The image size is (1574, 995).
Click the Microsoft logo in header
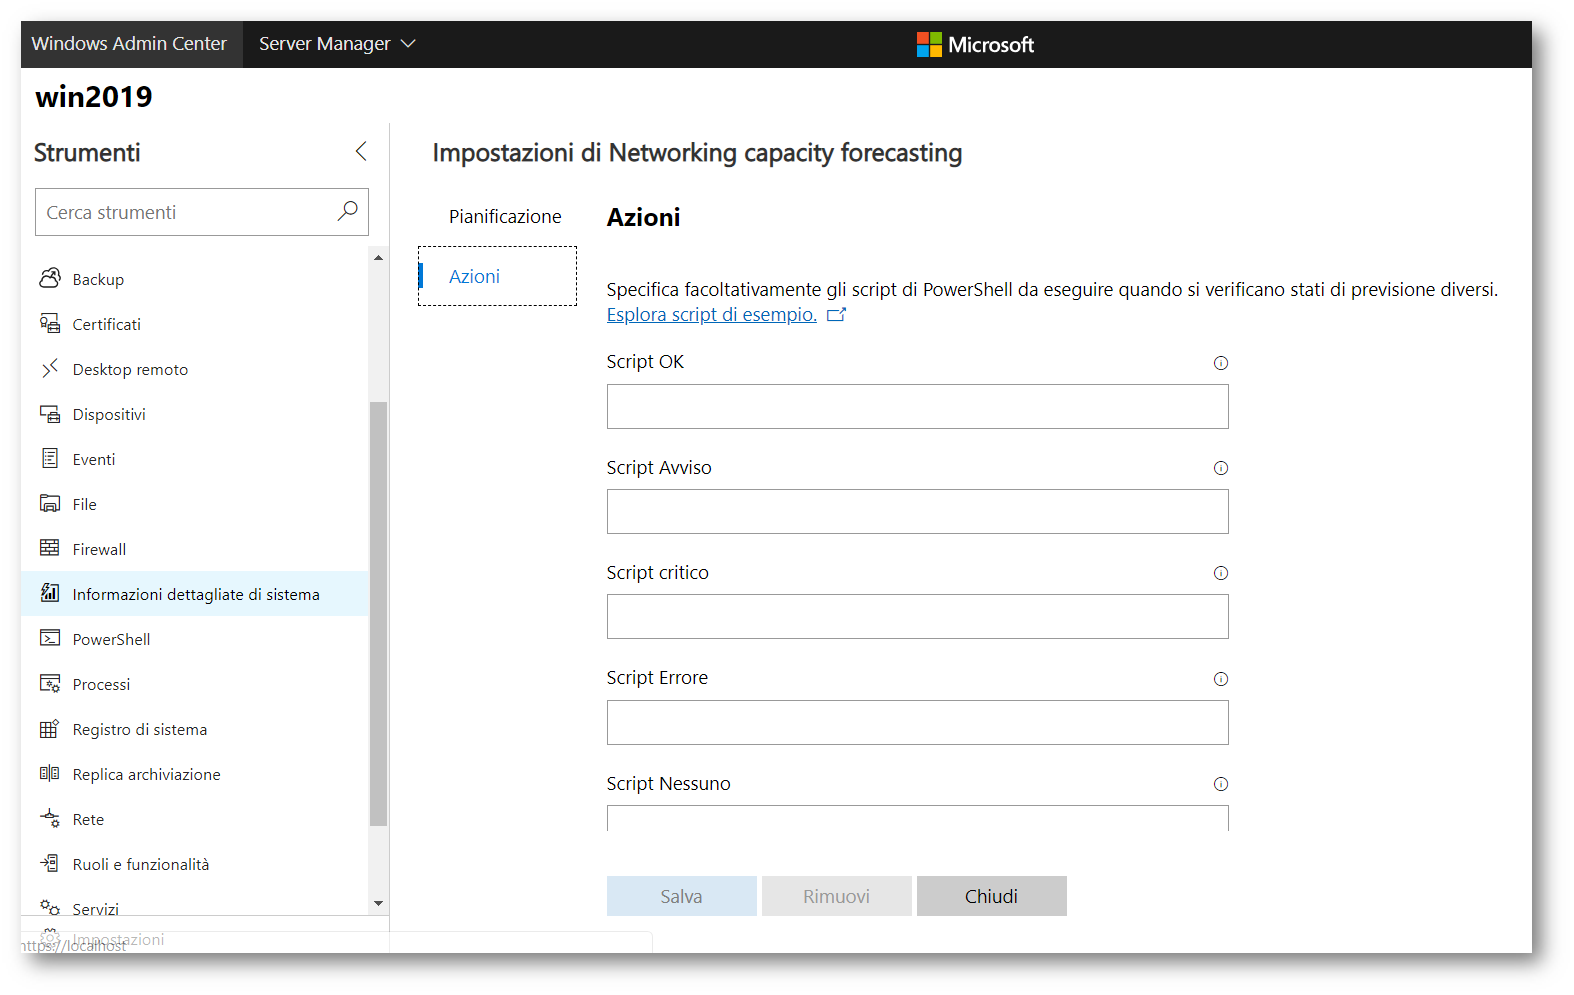(975, 44)
